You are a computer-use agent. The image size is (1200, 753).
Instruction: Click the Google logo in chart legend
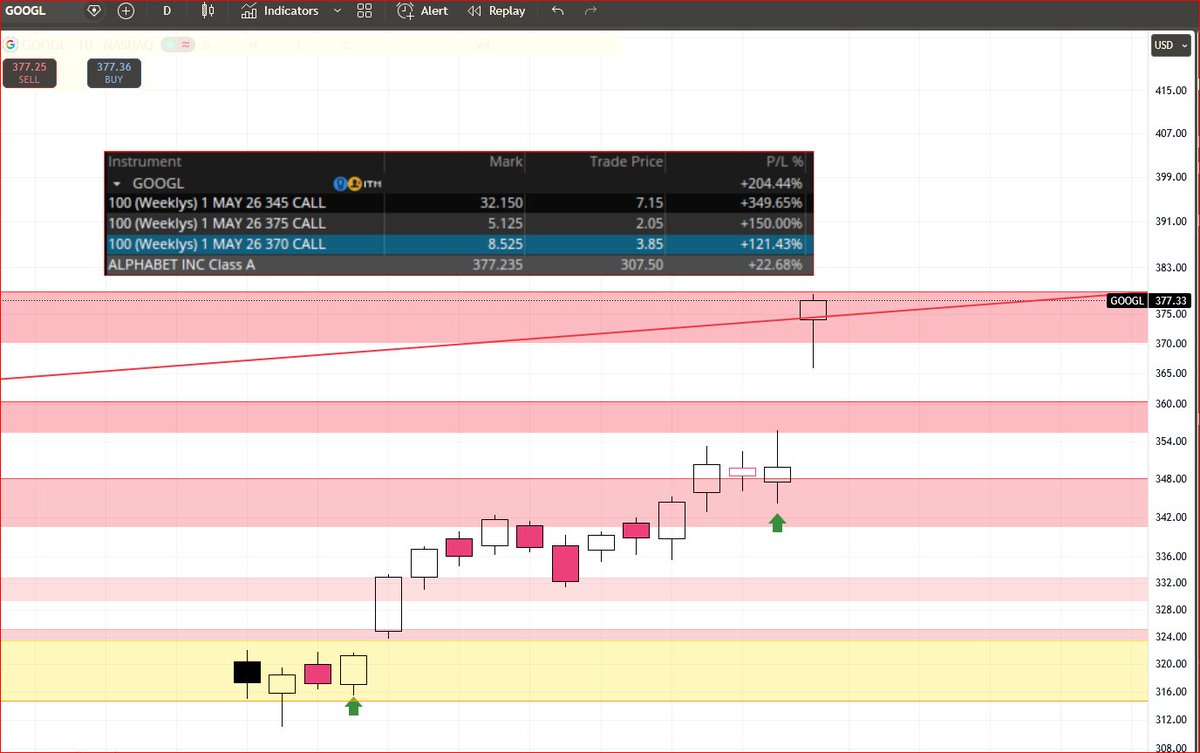point(11,45)
